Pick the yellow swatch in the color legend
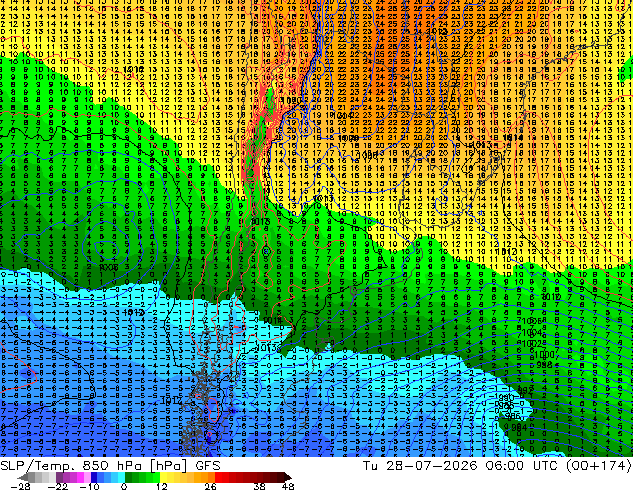 163,477
